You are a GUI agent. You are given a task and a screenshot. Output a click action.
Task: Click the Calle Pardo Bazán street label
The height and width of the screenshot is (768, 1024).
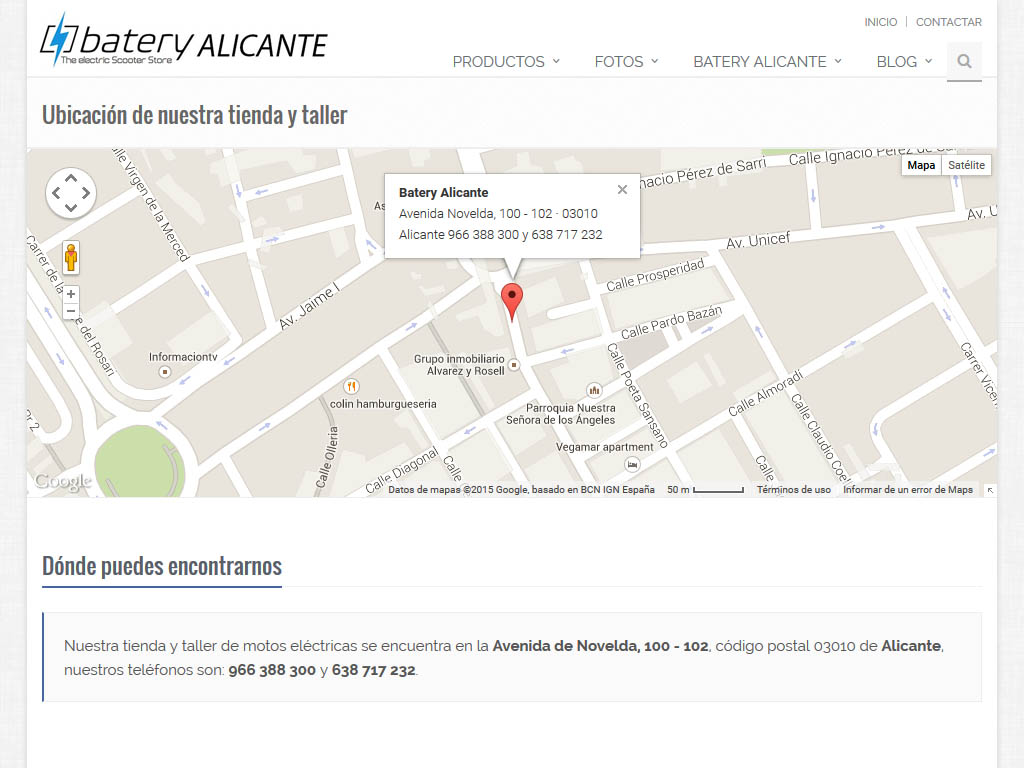[x=671, y=322]
